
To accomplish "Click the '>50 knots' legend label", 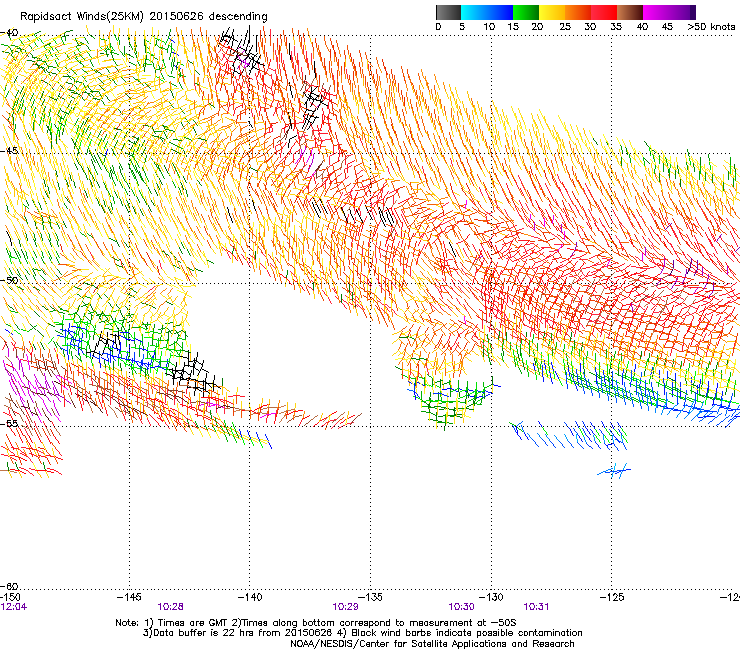I will pos(711,27).
